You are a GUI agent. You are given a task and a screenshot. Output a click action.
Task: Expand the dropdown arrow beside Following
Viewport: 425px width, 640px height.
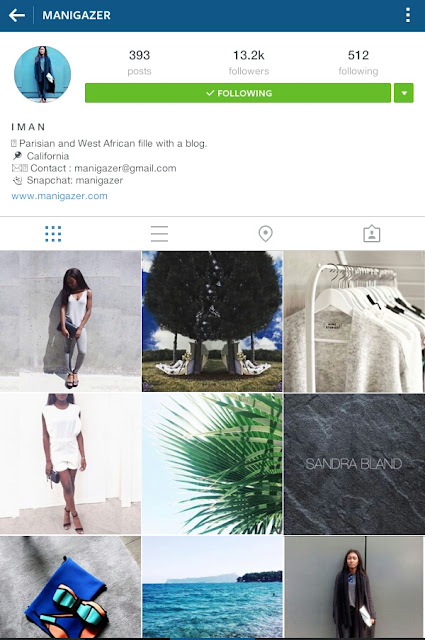(x=404, y=93)
